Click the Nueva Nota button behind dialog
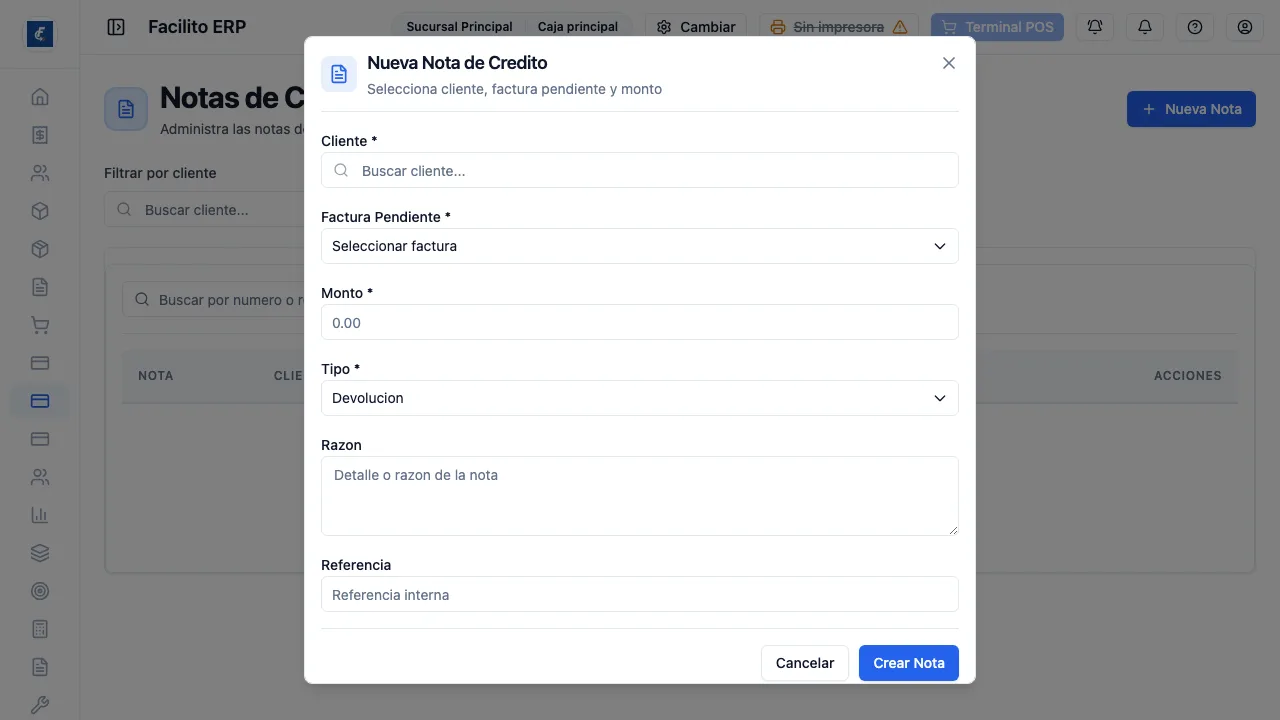1280x720 pixels. pyautogui.click(x=1191, y=109)
